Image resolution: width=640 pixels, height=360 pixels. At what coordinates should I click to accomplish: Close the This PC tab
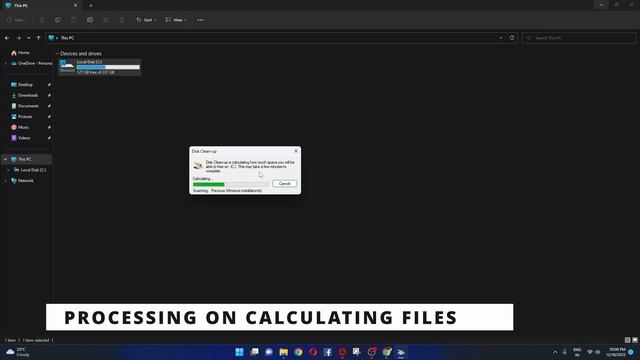pos(76,6)
